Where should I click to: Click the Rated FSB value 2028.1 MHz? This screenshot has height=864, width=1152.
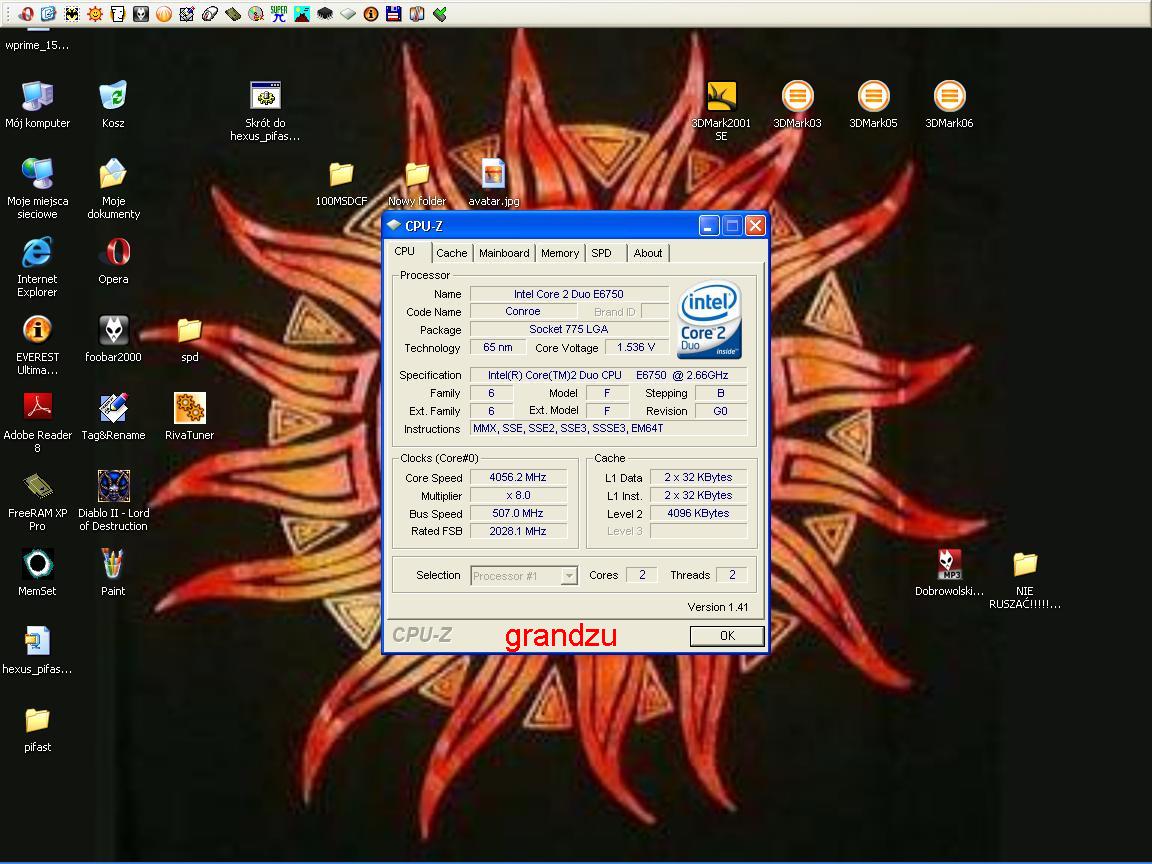(518, 531)
